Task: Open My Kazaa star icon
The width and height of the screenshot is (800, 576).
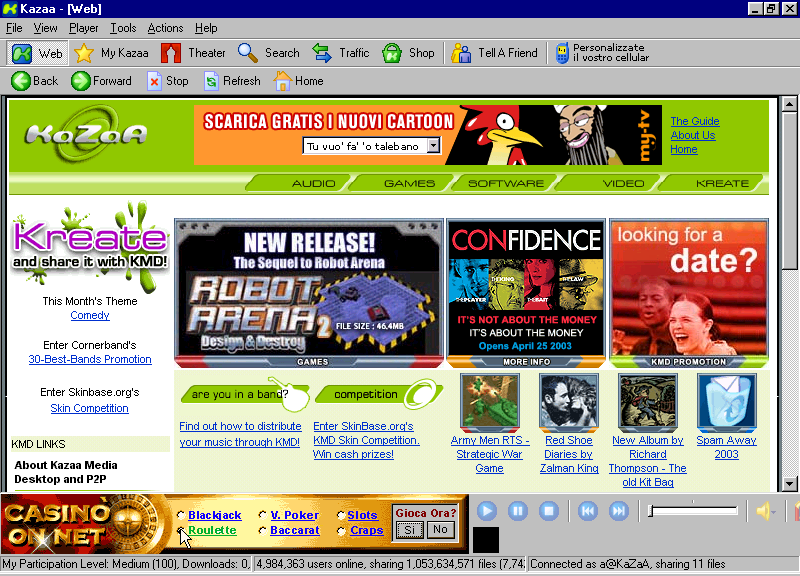Action: click(x=84, y=53)
